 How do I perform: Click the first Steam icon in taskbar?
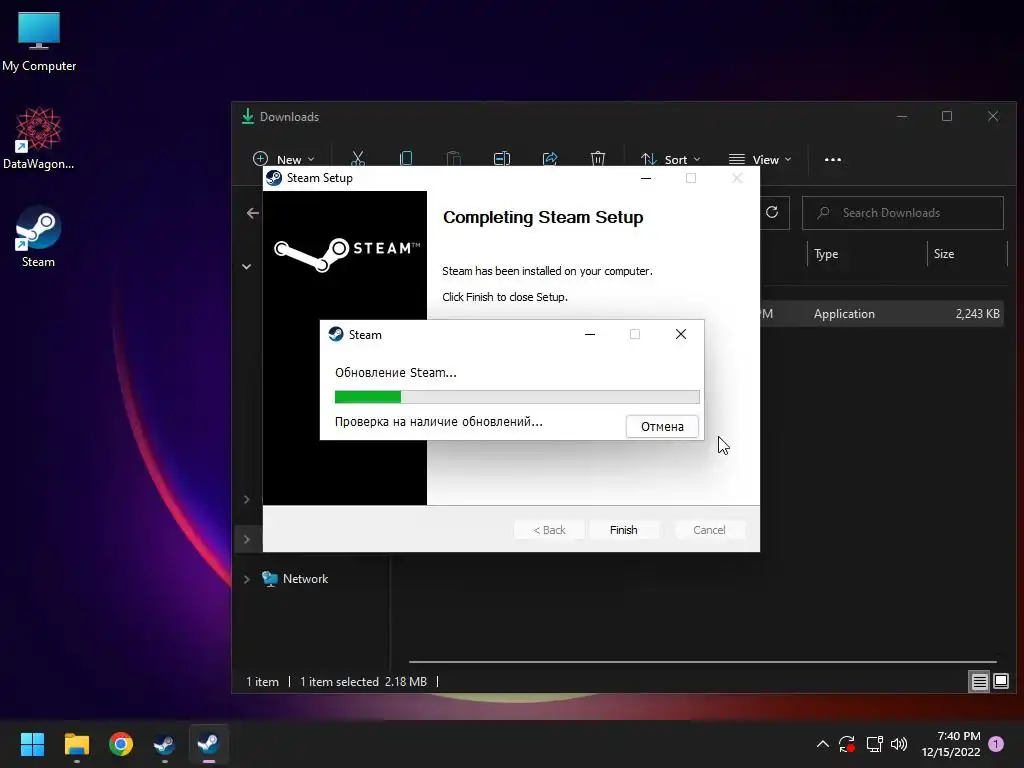tap(165, 744)
